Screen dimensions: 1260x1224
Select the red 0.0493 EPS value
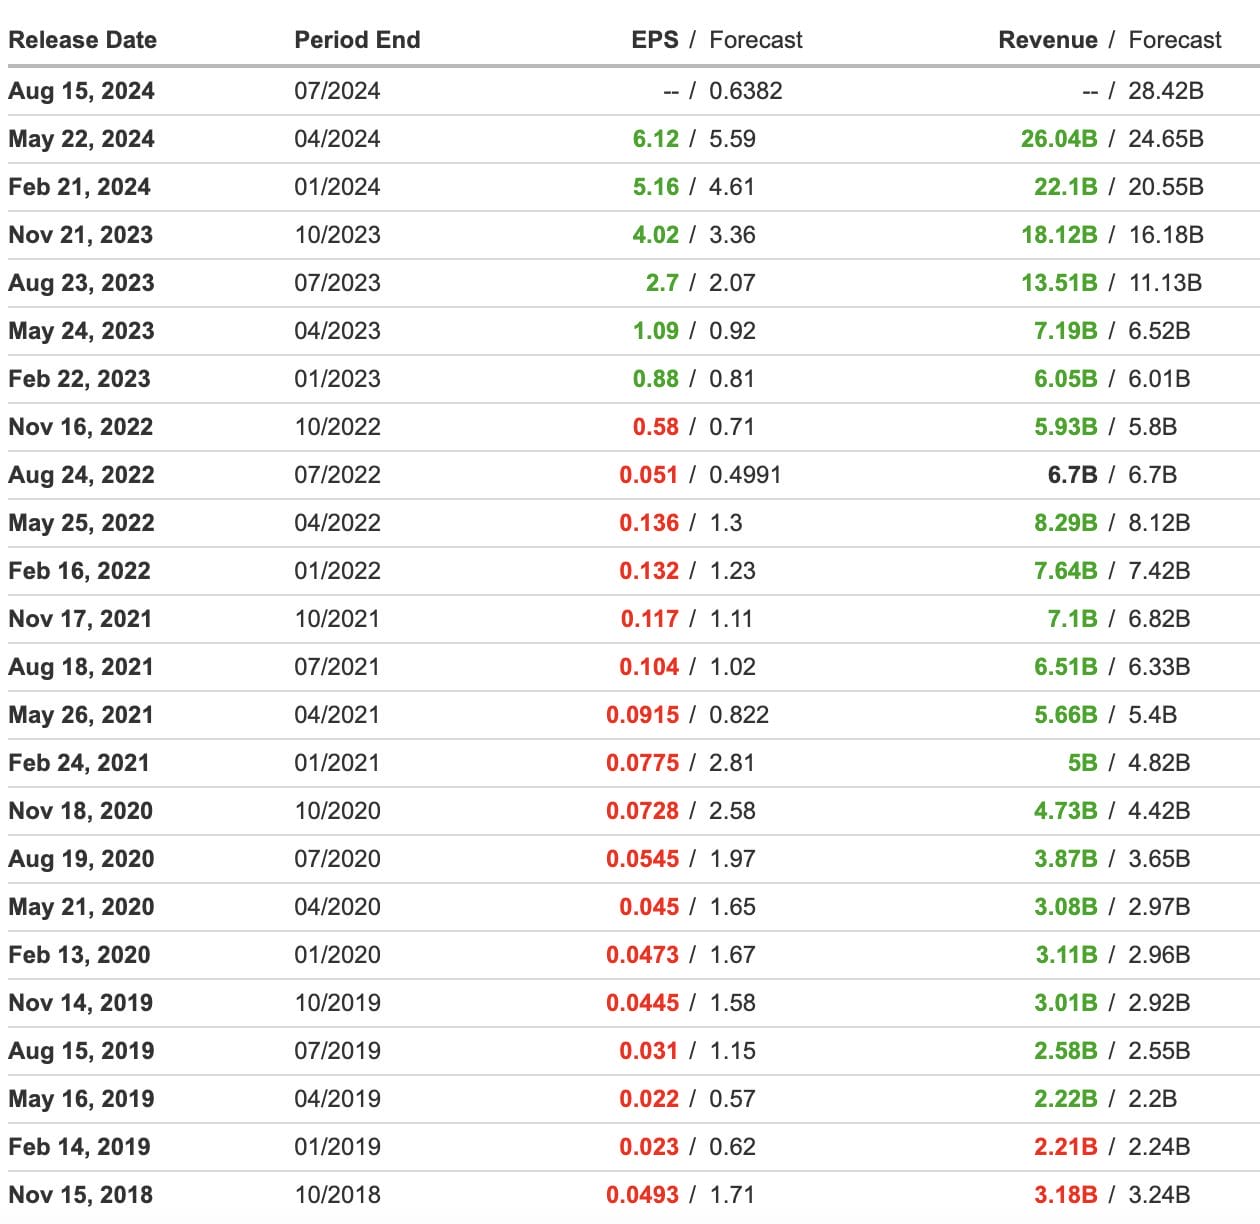(642, 1195)
